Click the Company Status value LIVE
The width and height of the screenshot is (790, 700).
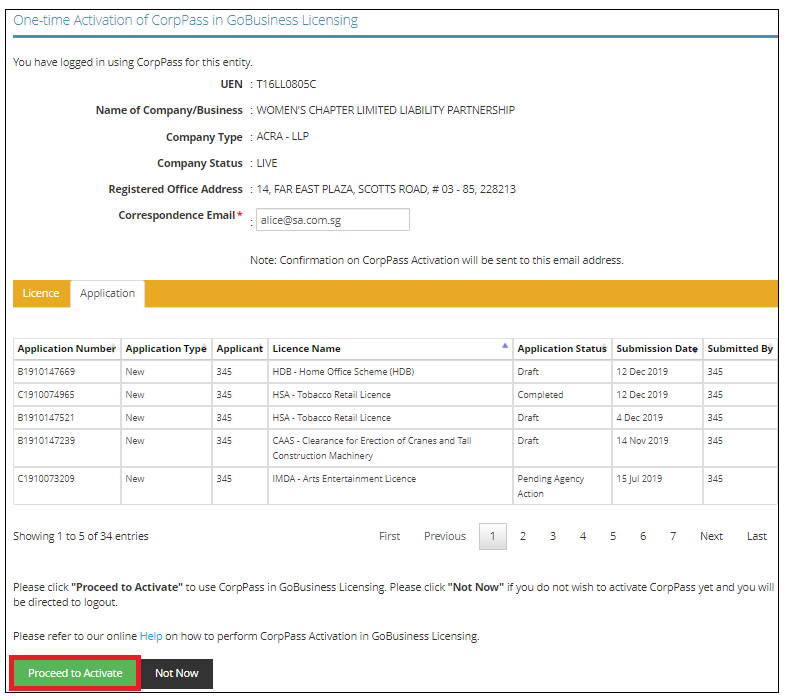(267, 163)
